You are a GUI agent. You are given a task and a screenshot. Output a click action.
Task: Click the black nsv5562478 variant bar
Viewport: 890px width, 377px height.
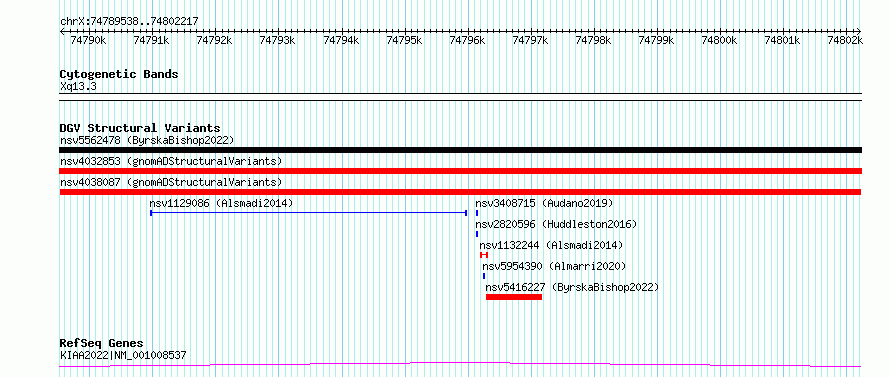pos(460,150)
